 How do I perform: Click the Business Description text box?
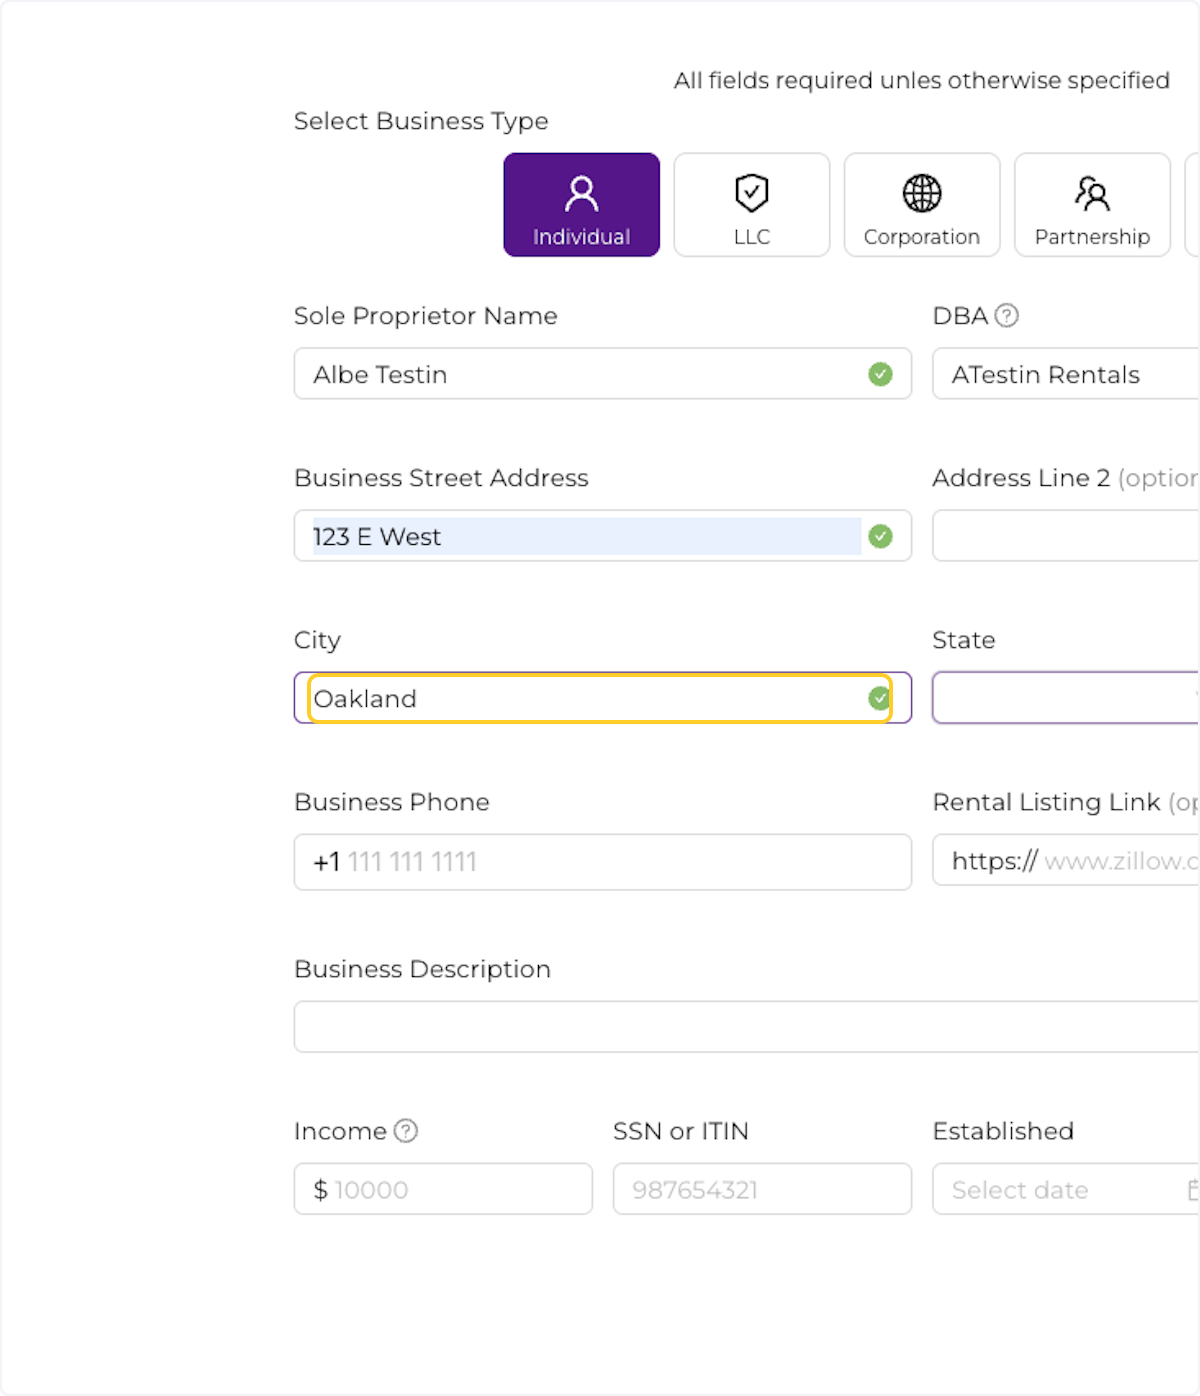745,1027
